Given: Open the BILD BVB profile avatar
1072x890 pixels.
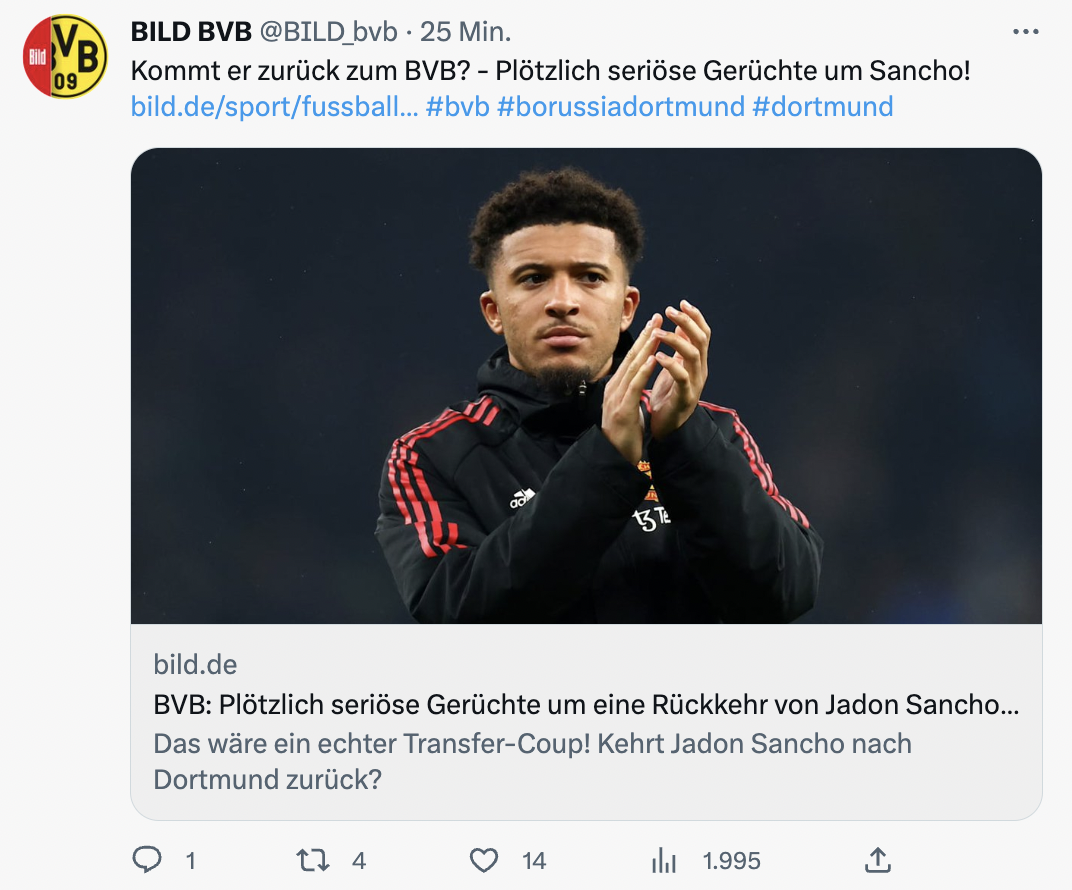Looking at the screenshot, I should point(65,56).
